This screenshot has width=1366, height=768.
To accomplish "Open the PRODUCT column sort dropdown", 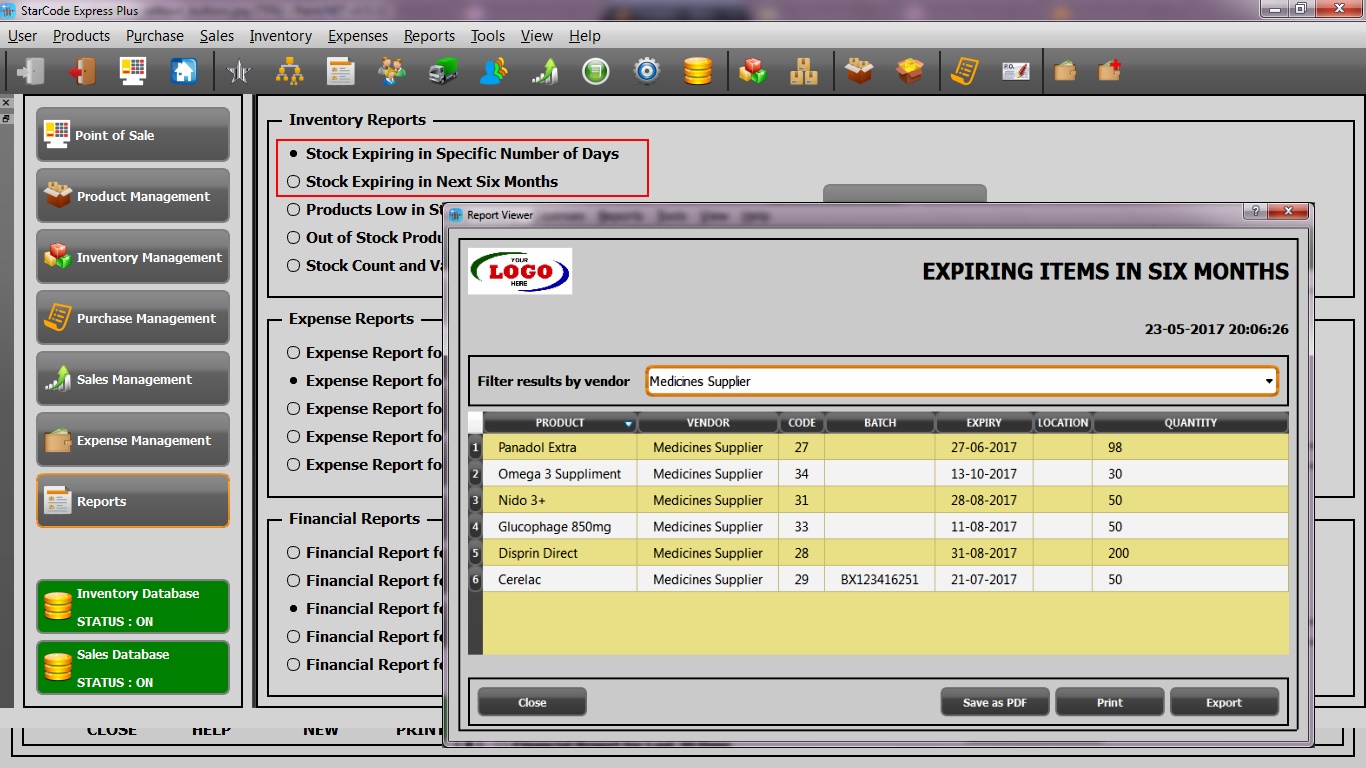I will 629,422.
